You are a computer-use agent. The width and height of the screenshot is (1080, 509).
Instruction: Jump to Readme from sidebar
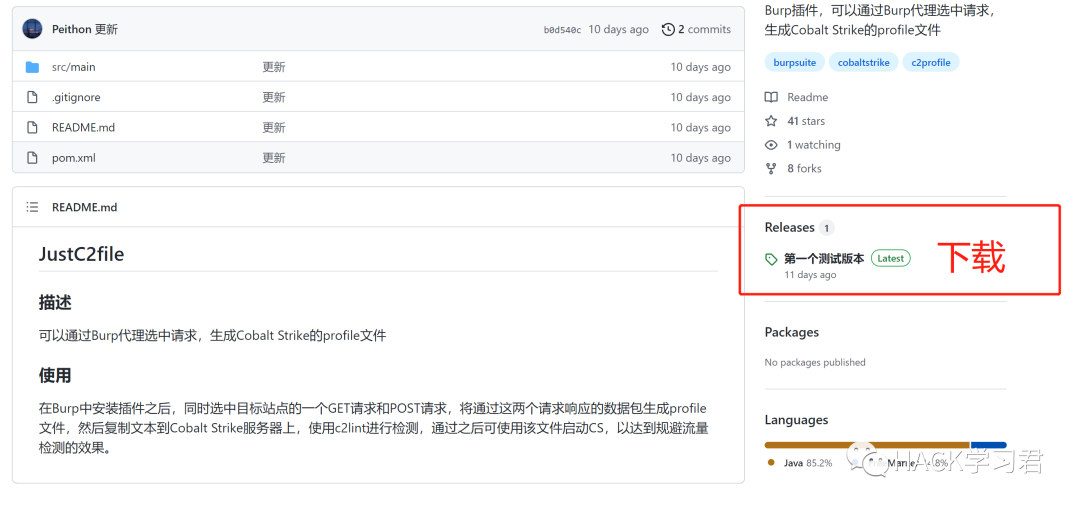tap(808, 97)
